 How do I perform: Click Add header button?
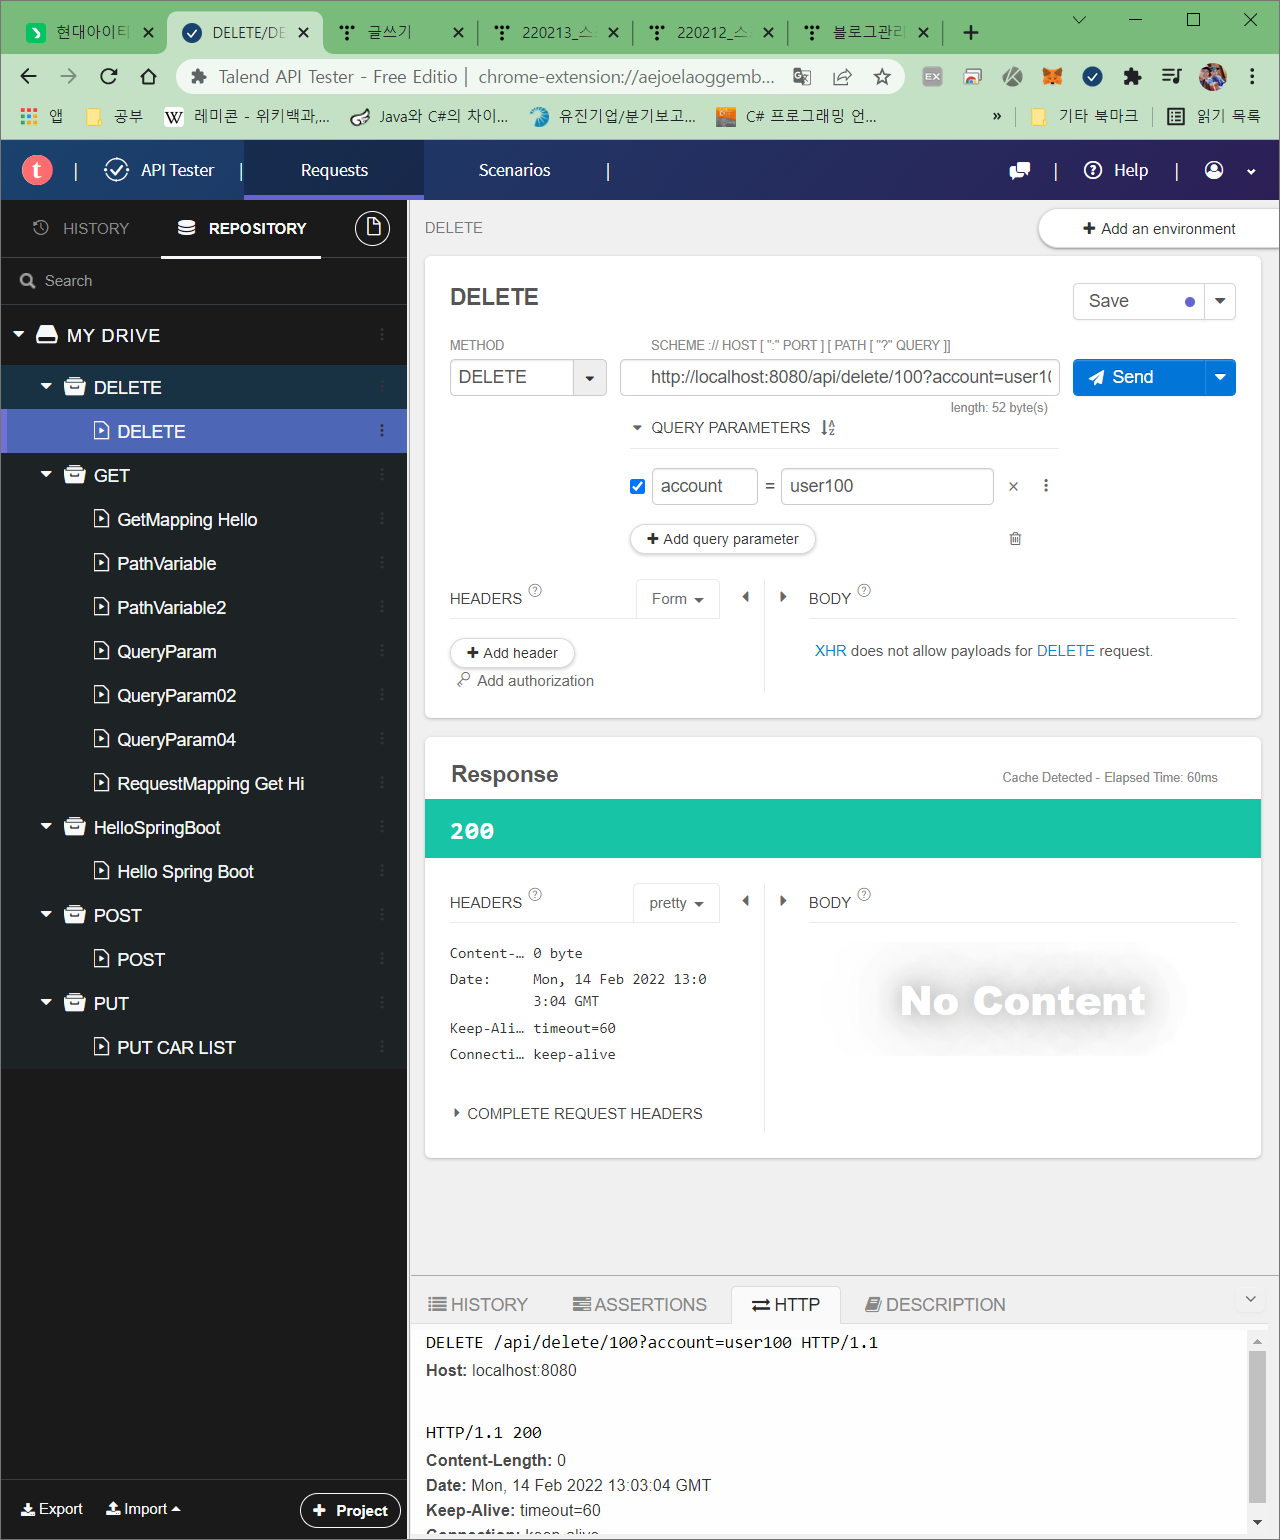coord(512,653)
